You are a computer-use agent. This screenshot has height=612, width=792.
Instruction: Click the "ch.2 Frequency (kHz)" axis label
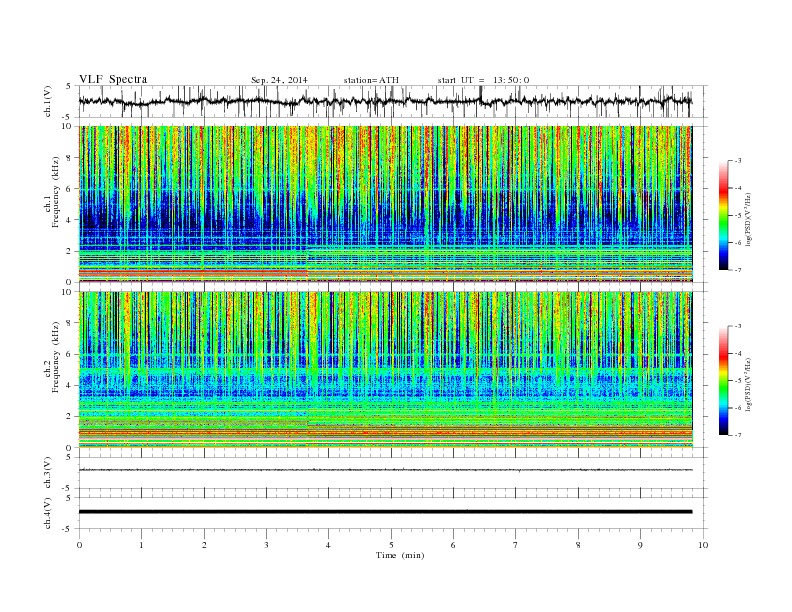[52, 358]
